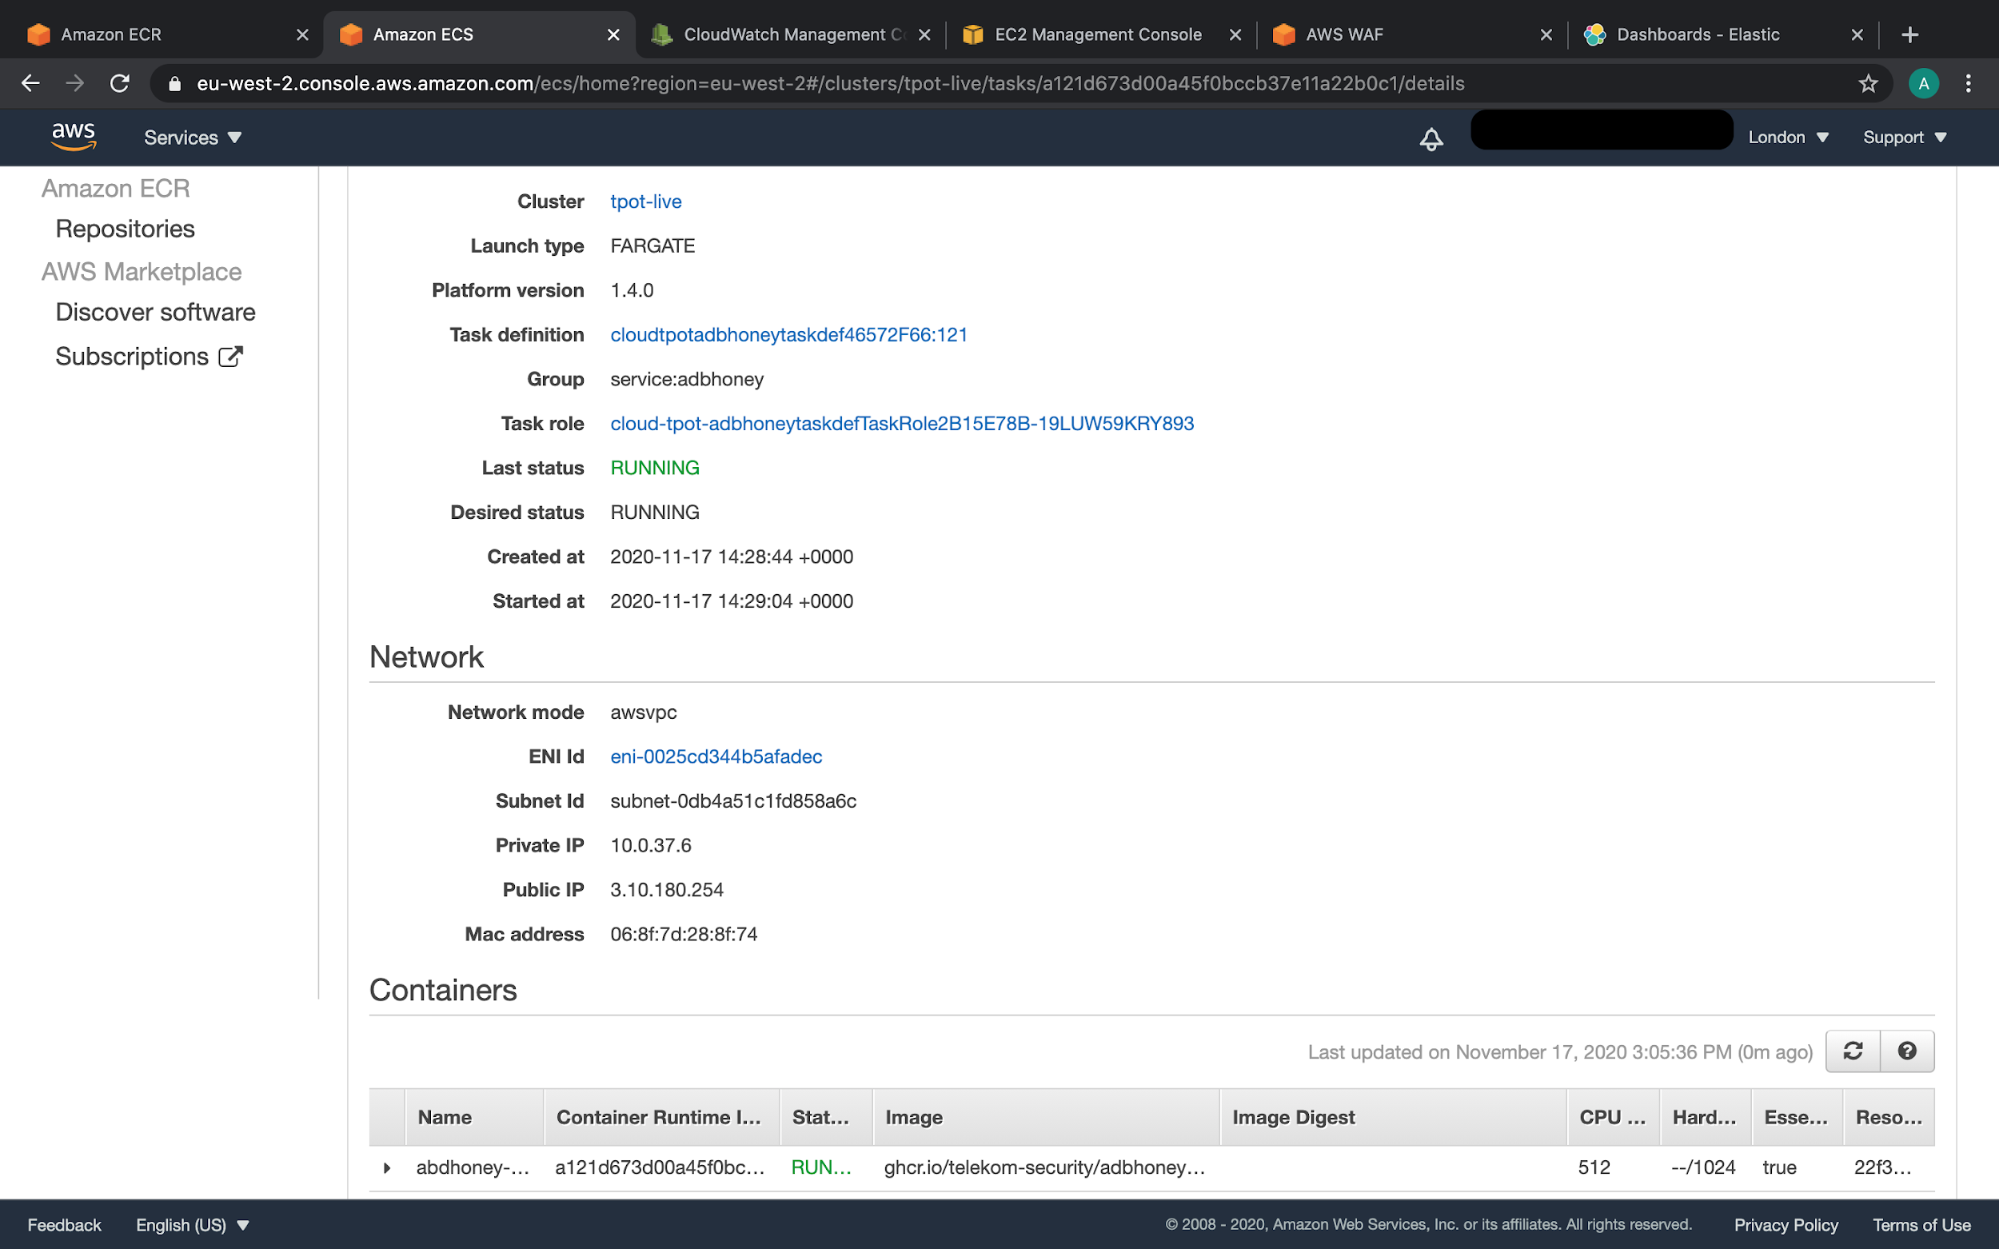Open London region dropdown
1999x1249 pixels.
[1788, 138]
